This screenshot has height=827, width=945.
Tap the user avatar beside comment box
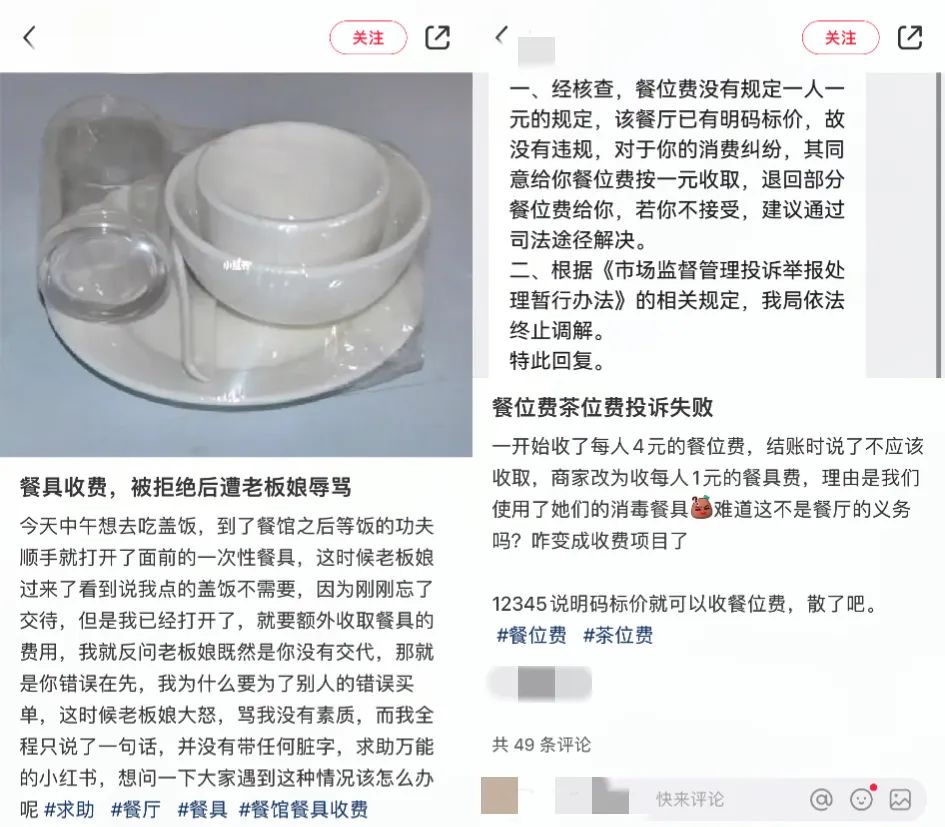500,796
